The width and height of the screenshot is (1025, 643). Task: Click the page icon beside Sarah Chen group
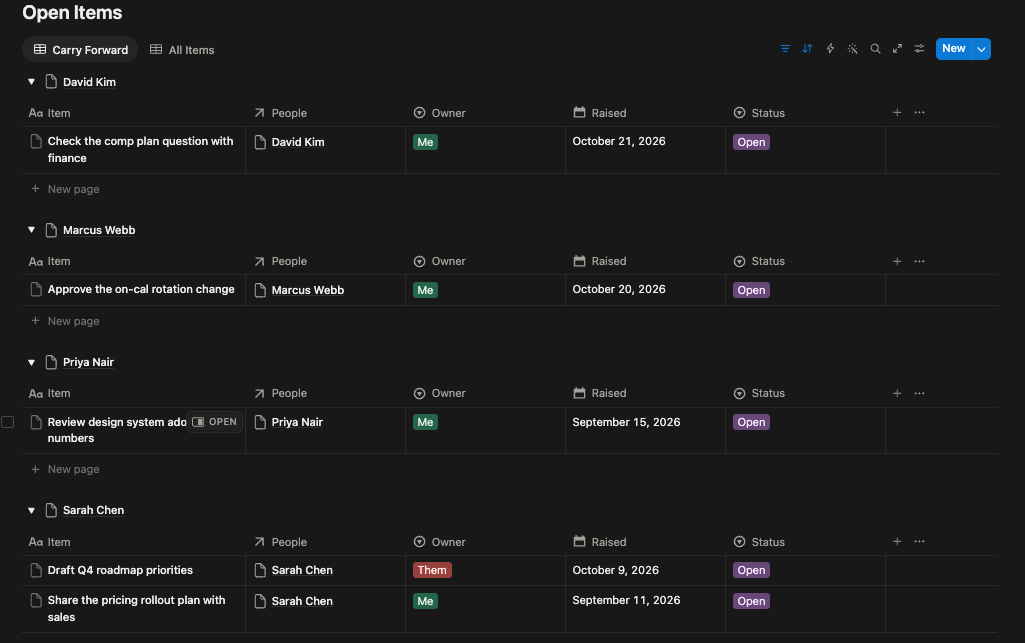[51, 510]
